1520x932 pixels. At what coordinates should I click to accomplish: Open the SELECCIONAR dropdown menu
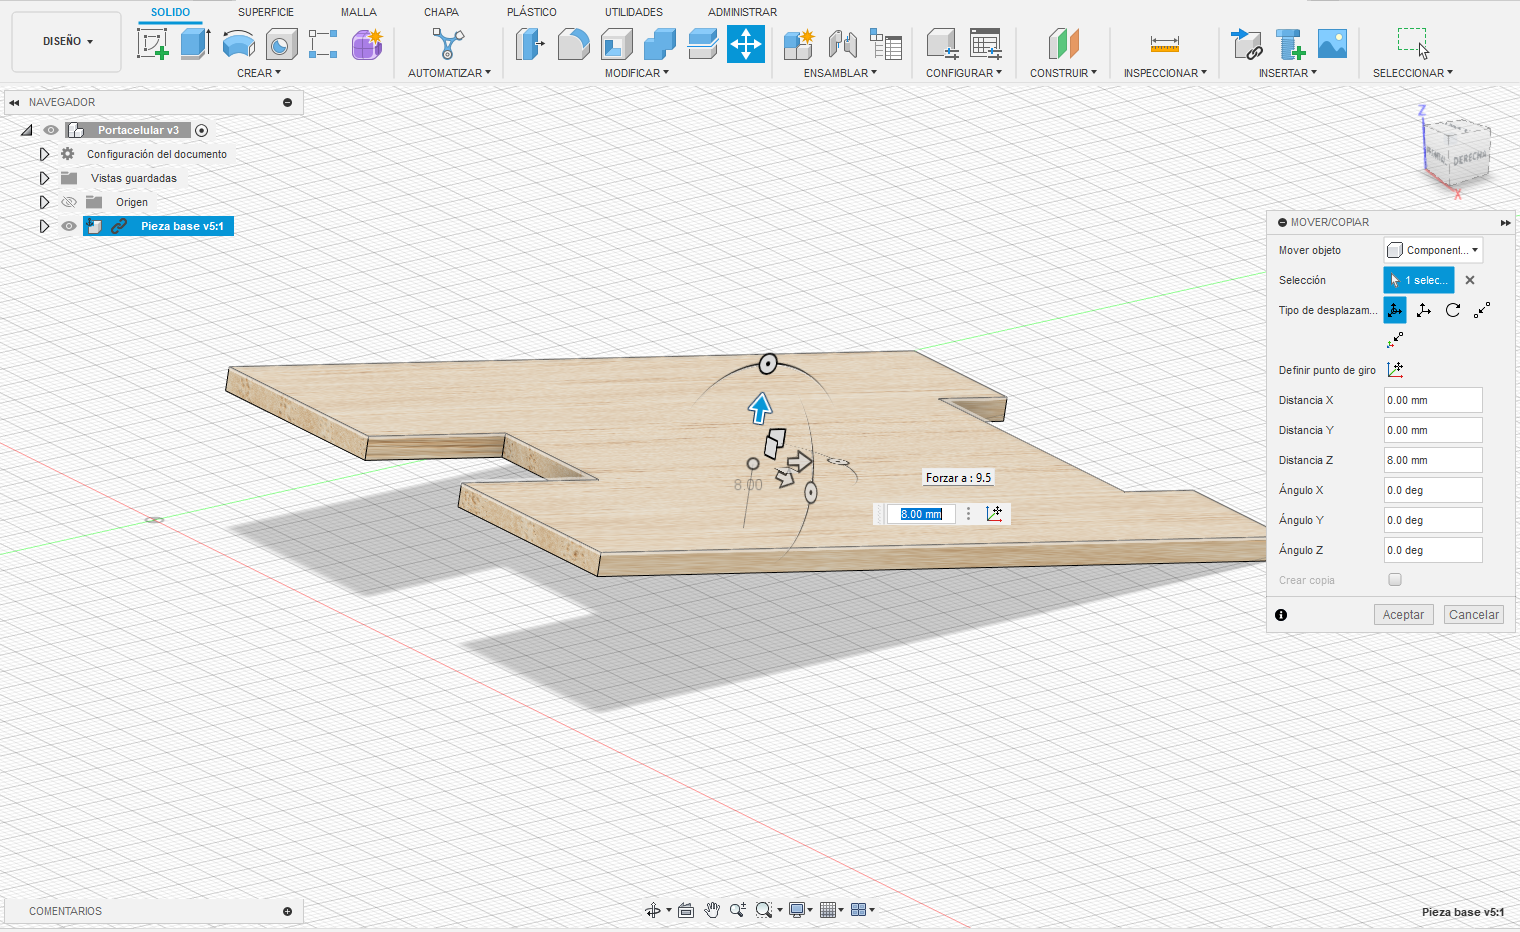tap(1413, 73)
